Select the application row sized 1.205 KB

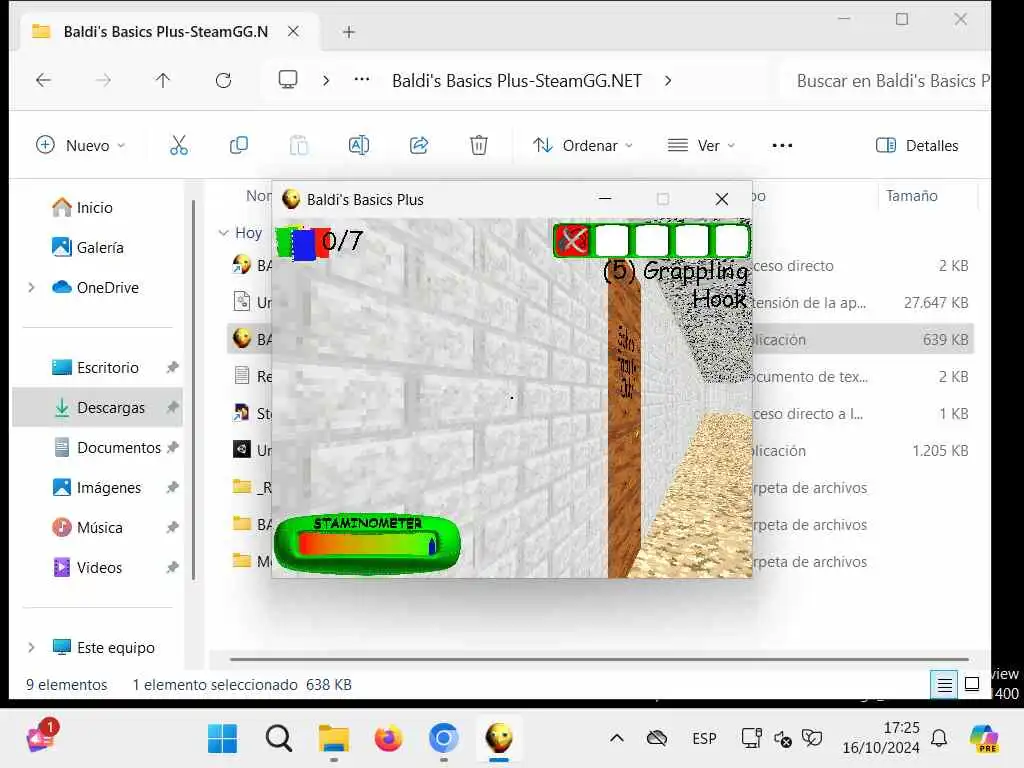coord(600,450)
